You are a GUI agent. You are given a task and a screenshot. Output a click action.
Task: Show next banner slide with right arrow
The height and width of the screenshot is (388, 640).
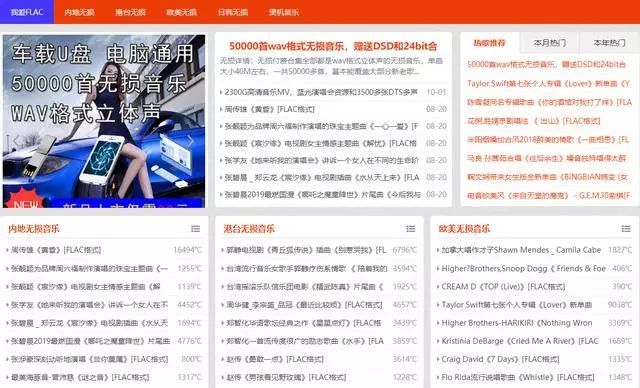[190, 141]
